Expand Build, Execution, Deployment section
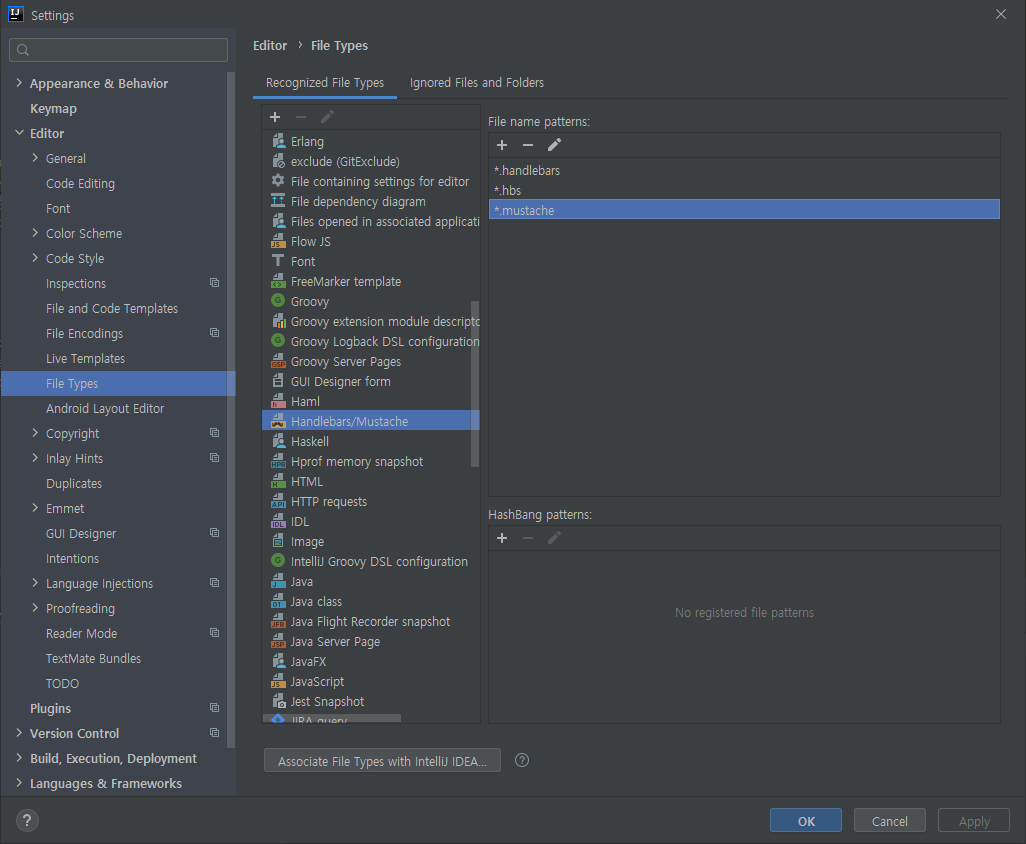The height and width of the screenshot is (844, 1026). [19, 758]
